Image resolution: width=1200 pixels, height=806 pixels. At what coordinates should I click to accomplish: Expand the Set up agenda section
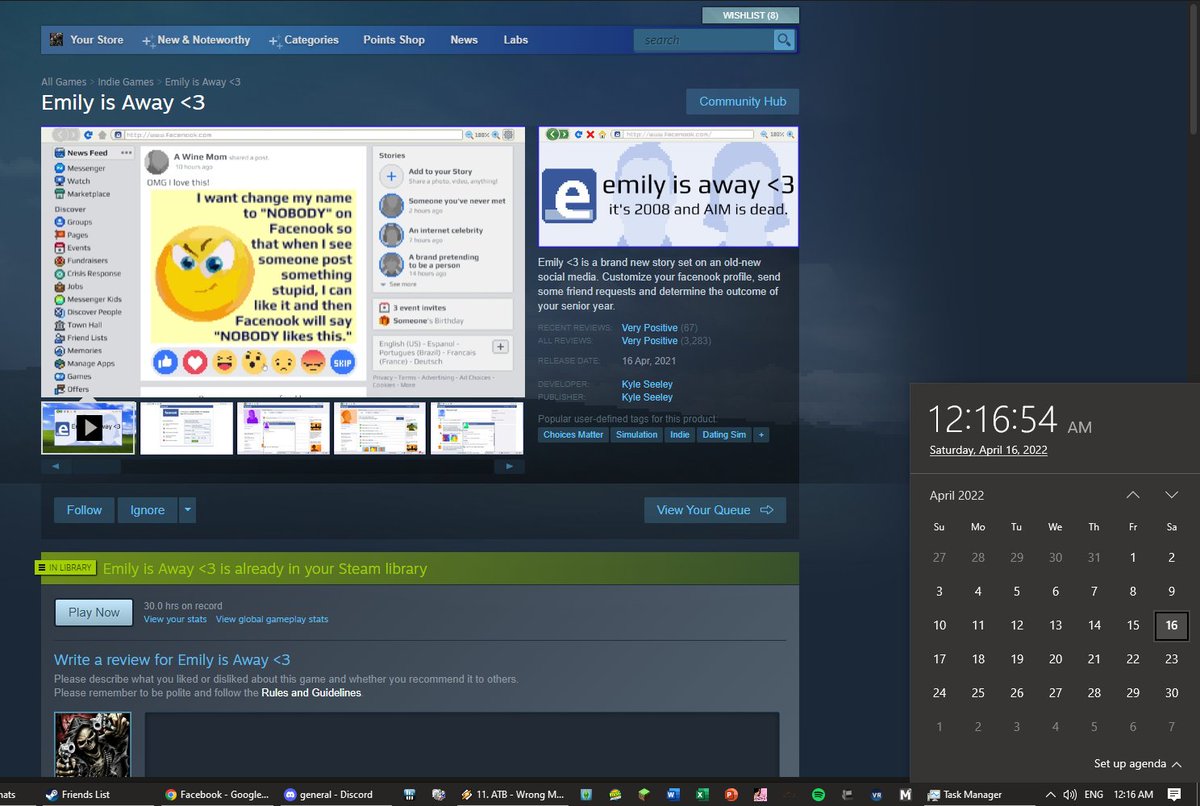click(1138, 764)
